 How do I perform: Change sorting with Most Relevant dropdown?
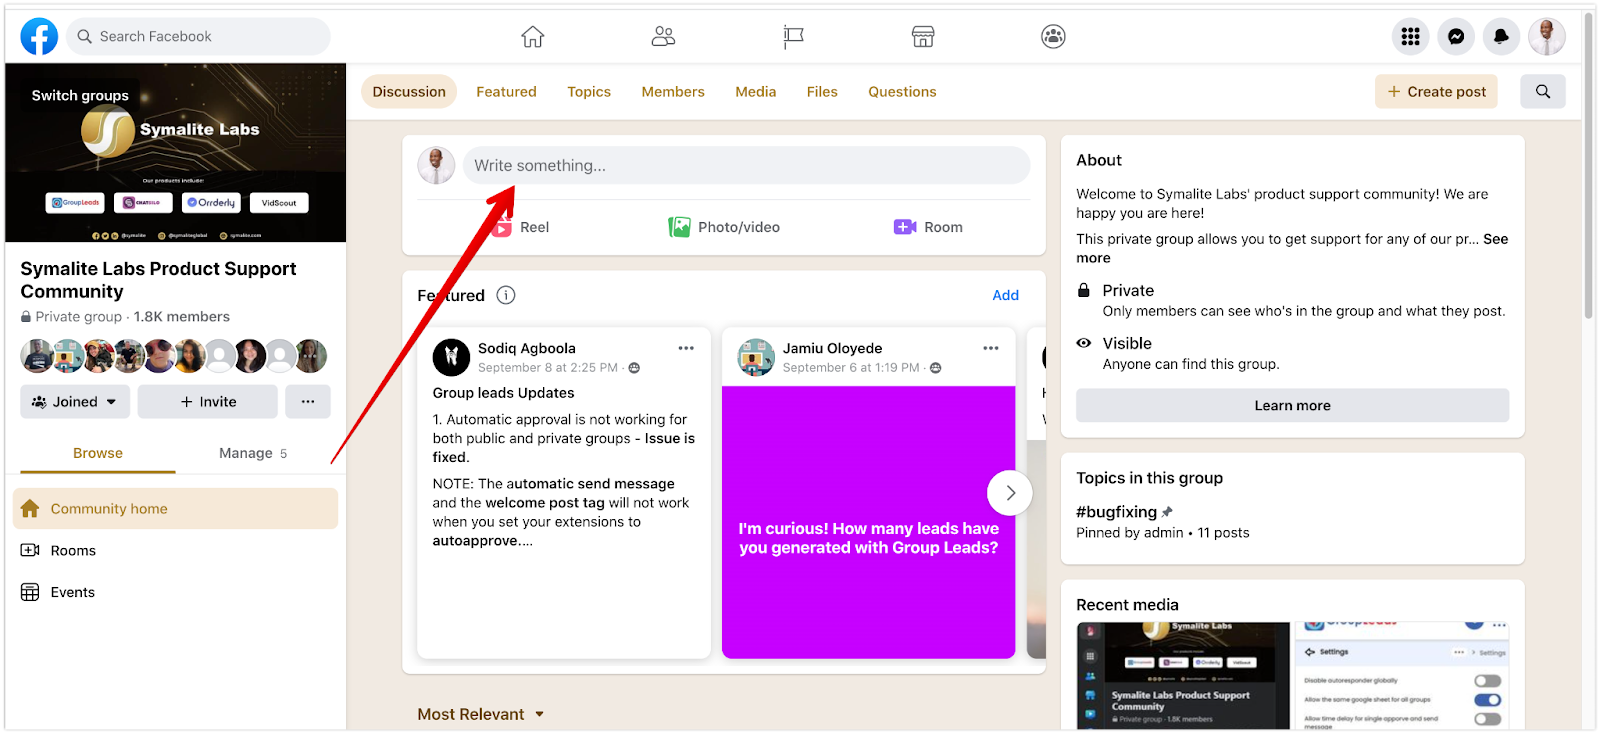(x=481, y=714)
